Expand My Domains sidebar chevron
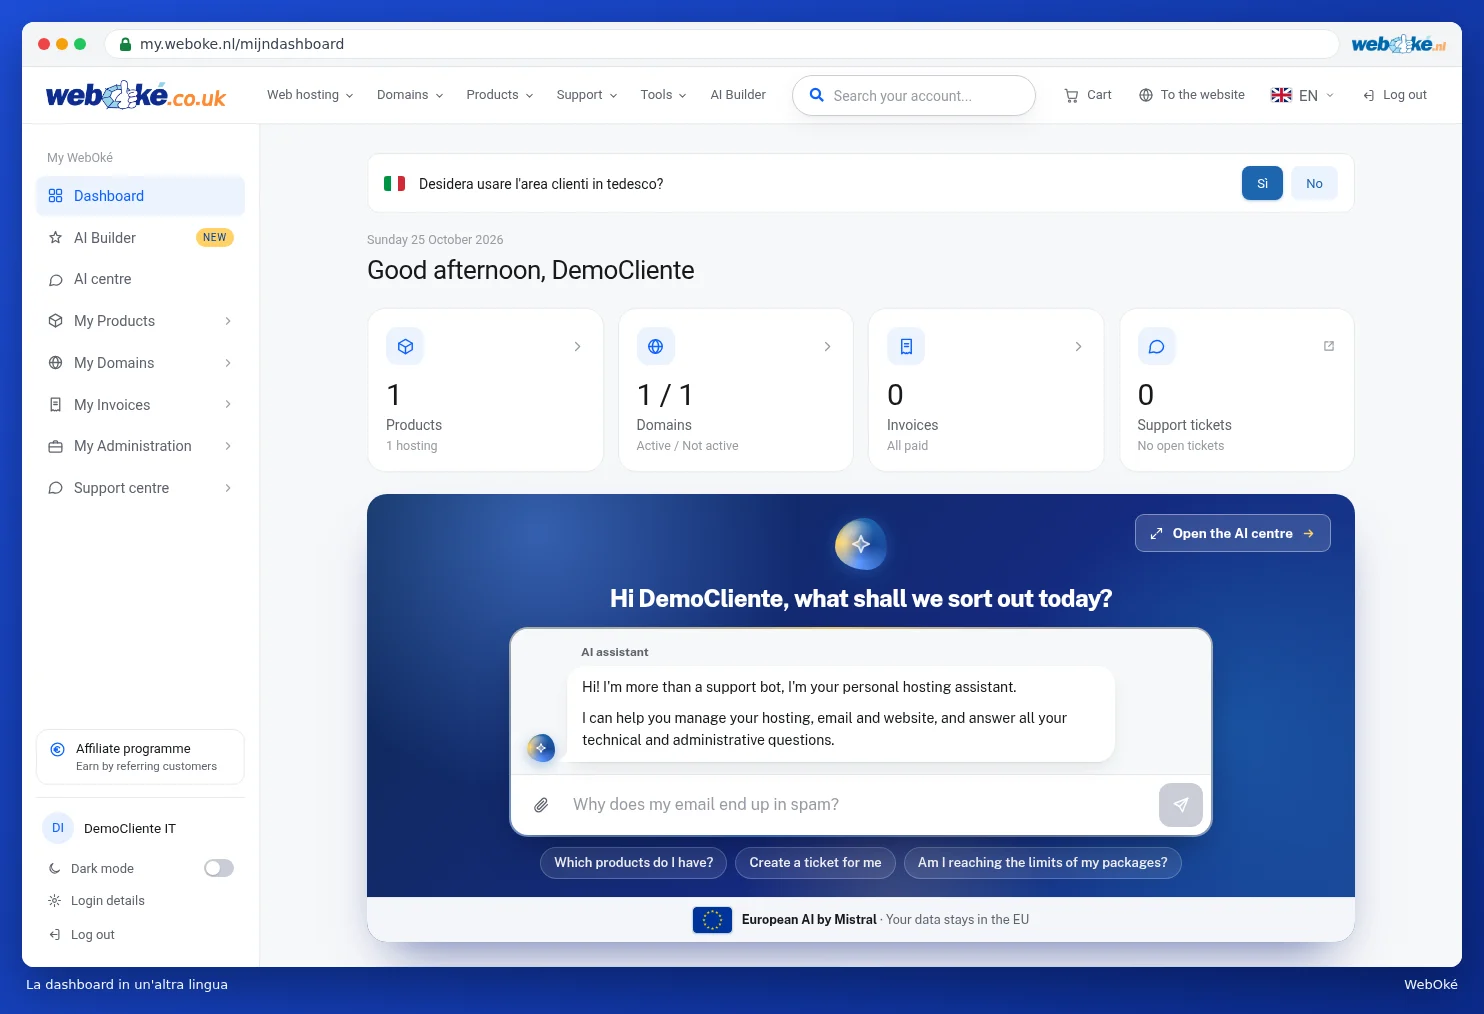 (x=228, y=363)
